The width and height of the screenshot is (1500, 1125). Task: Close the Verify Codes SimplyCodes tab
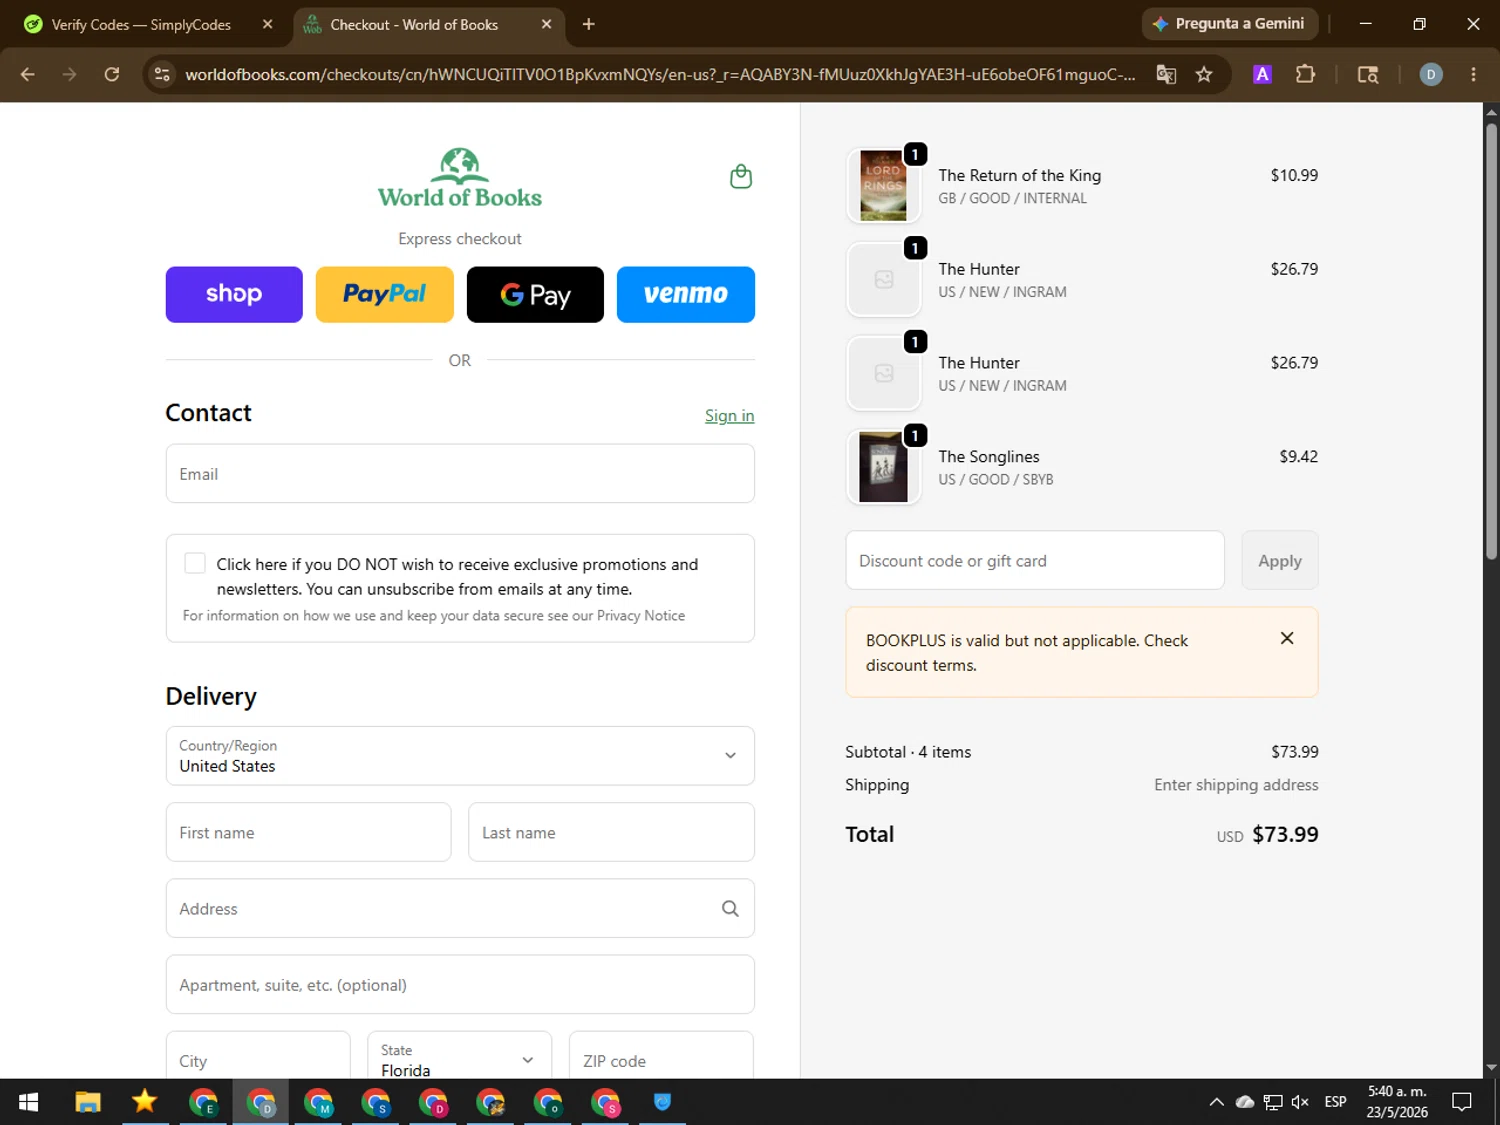point(267,24)
